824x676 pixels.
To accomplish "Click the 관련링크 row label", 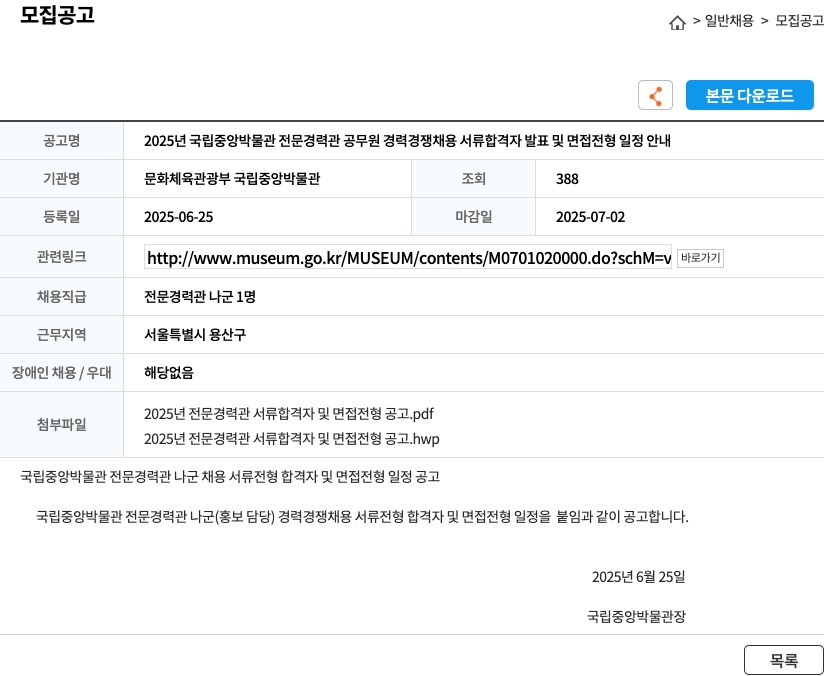I will [61, 257].
